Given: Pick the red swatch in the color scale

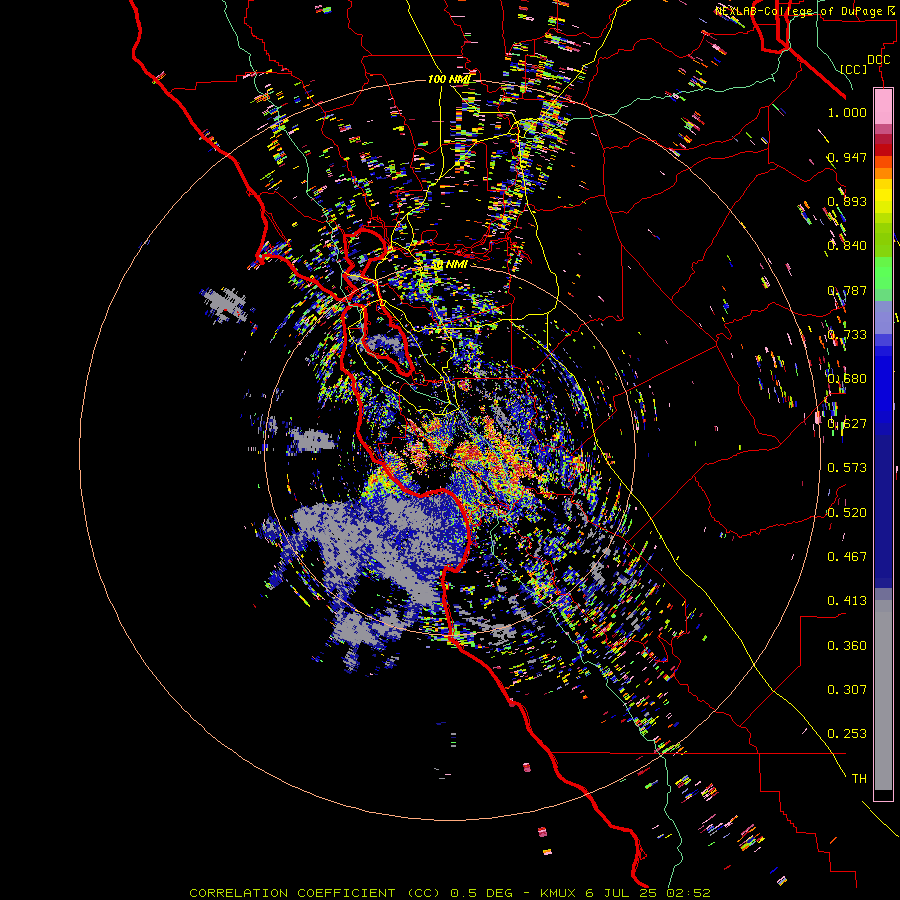Looking at the screenshot, I should click(x=883, y=150).
